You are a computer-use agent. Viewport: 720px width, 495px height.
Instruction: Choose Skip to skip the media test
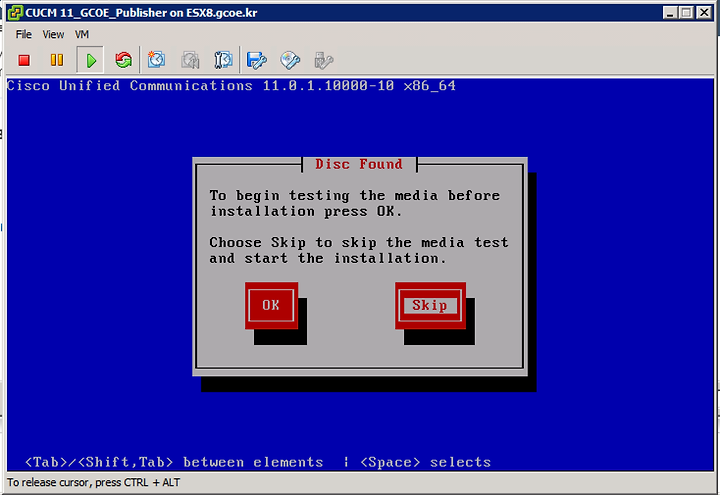tap(430, 305)
